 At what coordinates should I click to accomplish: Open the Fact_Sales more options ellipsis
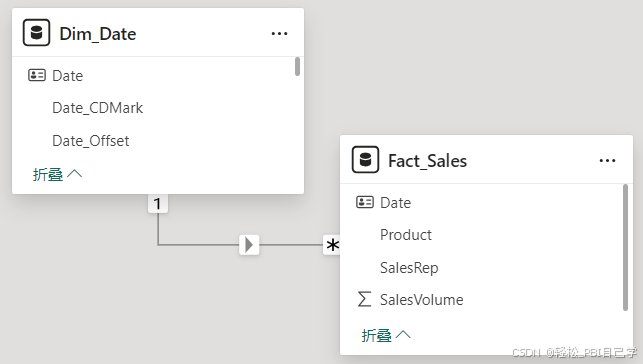coord(607,161)
